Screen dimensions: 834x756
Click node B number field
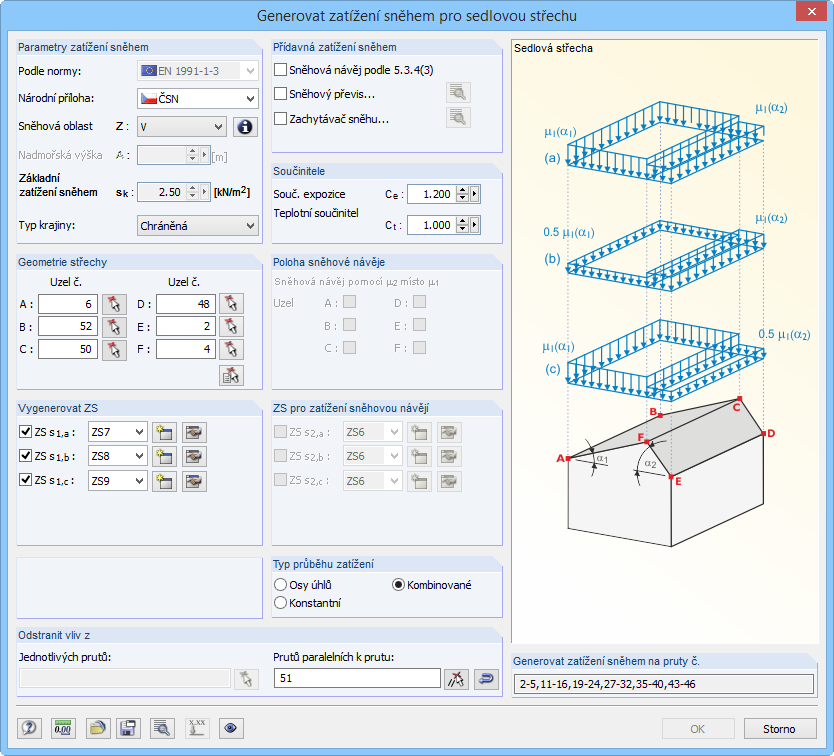[x=68, y=327]
